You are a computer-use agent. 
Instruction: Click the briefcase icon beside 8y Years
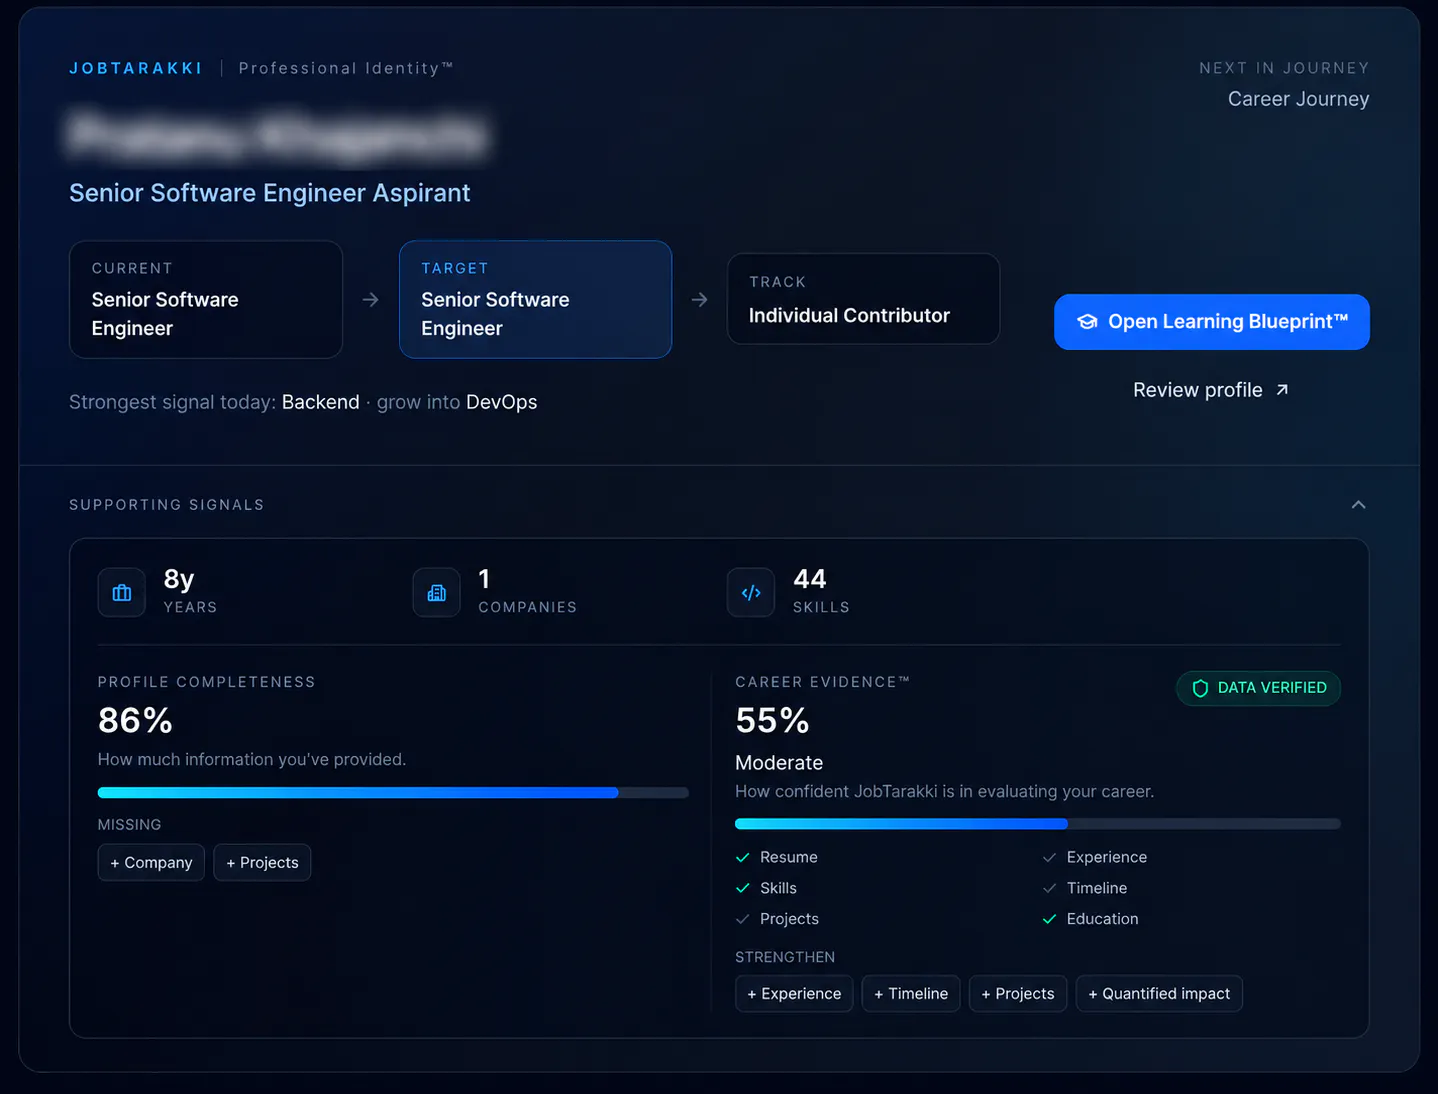(122, 593)
